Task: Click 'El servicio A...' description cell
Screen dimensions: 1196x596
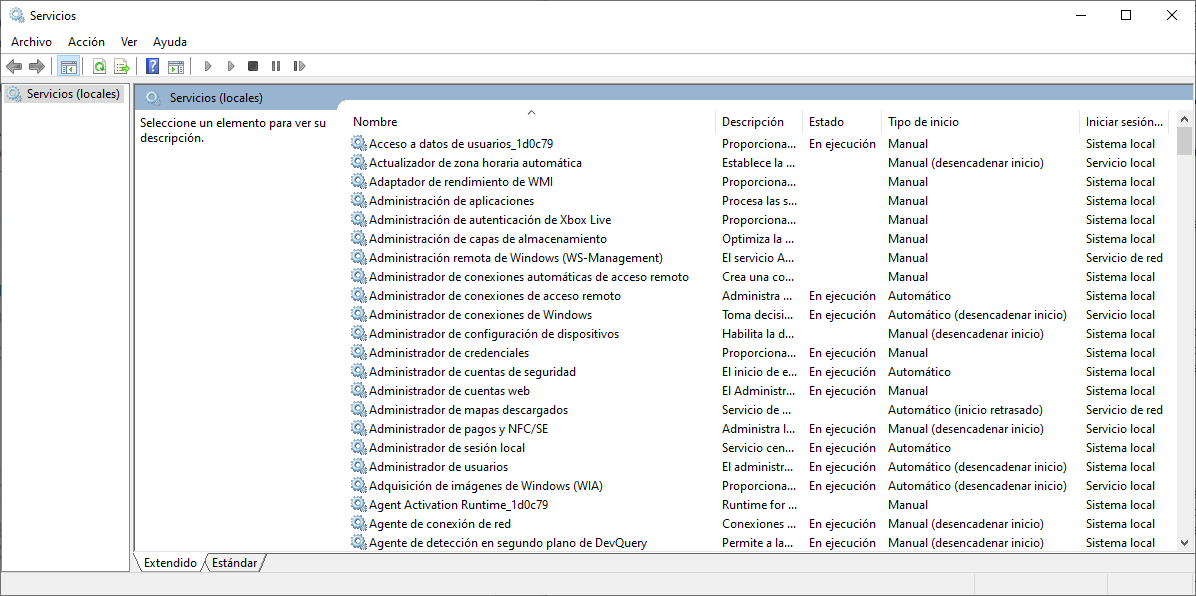Action: [x=759, y=258]
